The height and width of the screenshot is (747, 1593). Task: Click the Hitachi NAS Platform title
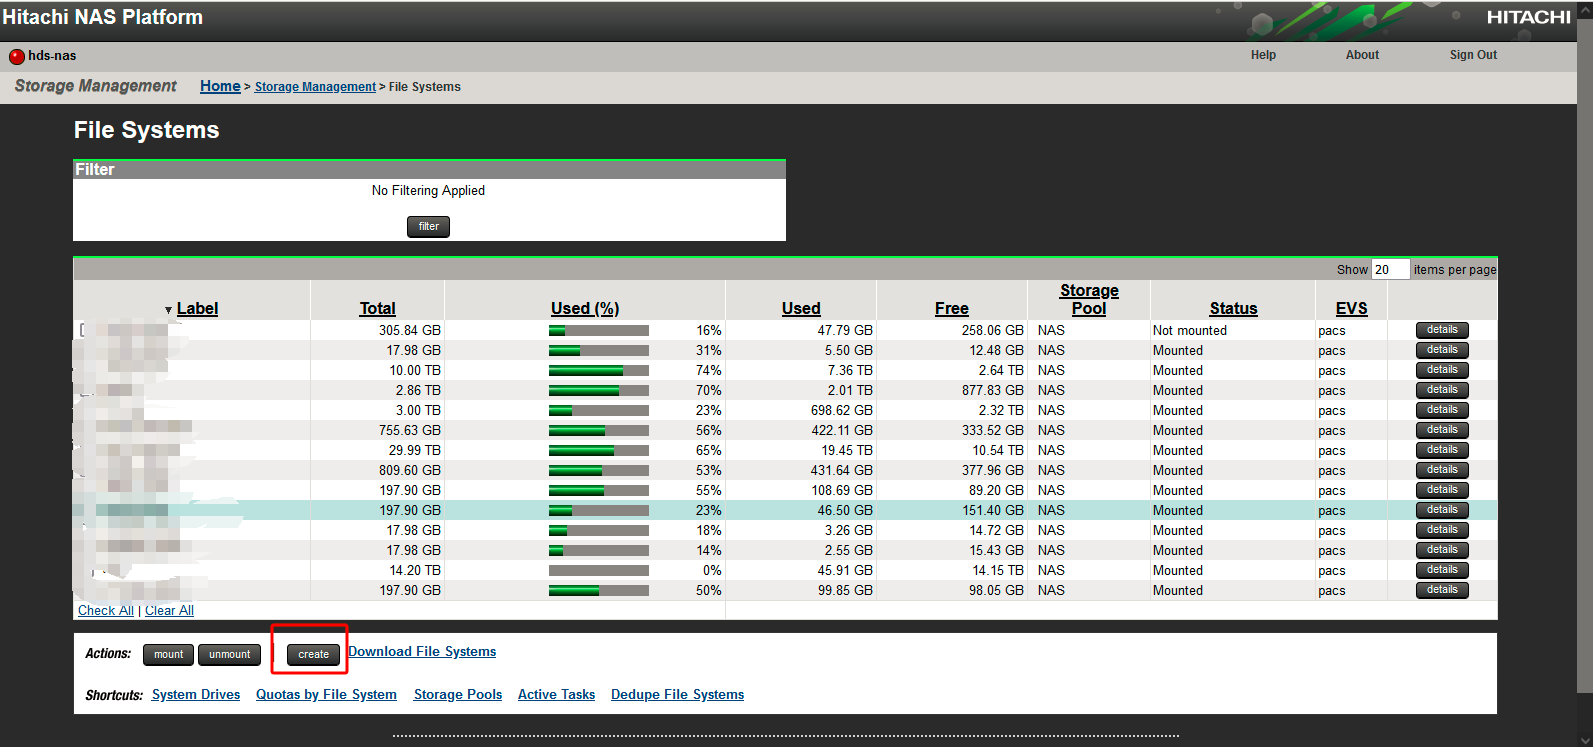click(102, 17)
